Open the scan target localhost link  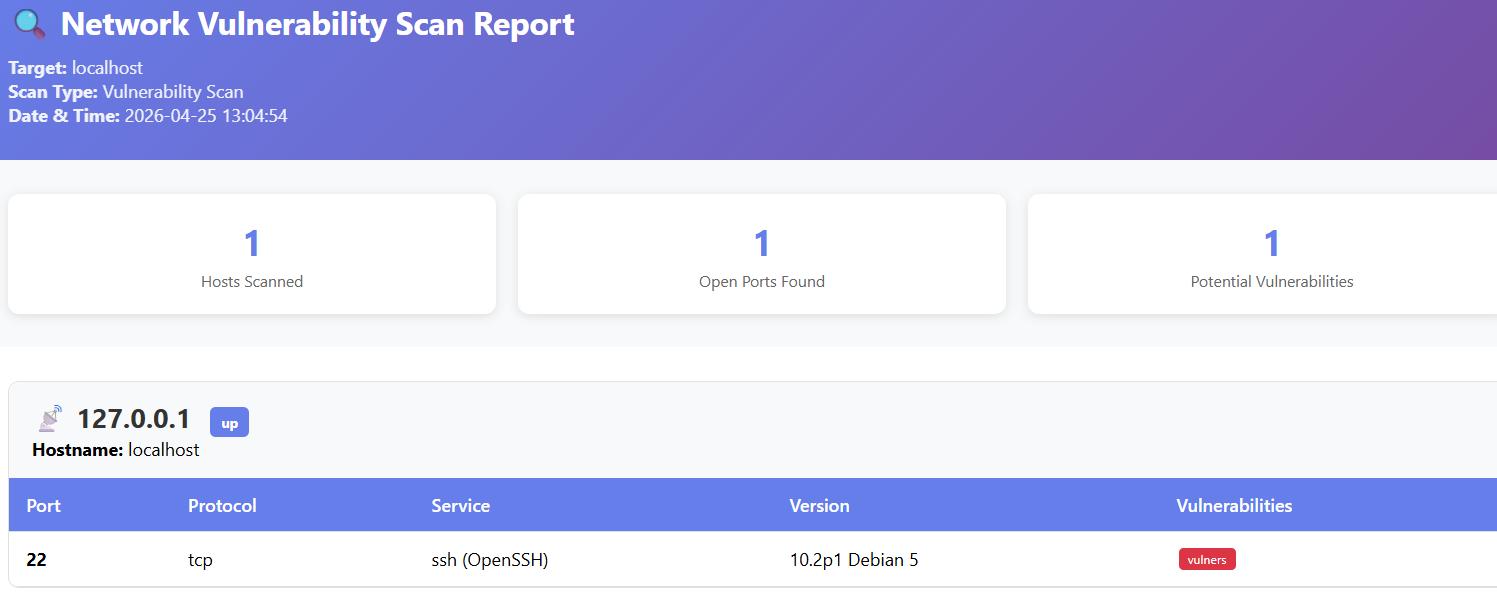tap(108, 68)
